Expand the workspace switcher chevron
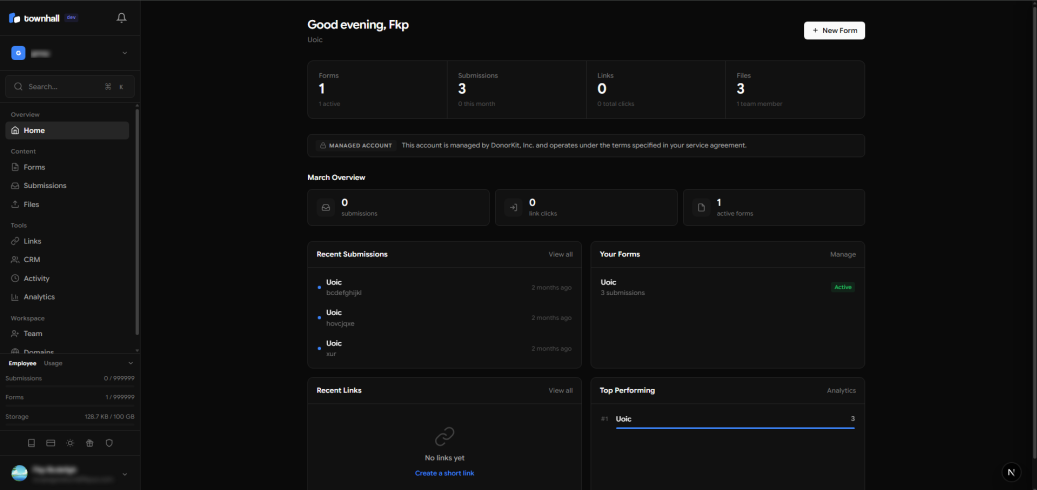Screen dimensions: 1037x490 124,53
